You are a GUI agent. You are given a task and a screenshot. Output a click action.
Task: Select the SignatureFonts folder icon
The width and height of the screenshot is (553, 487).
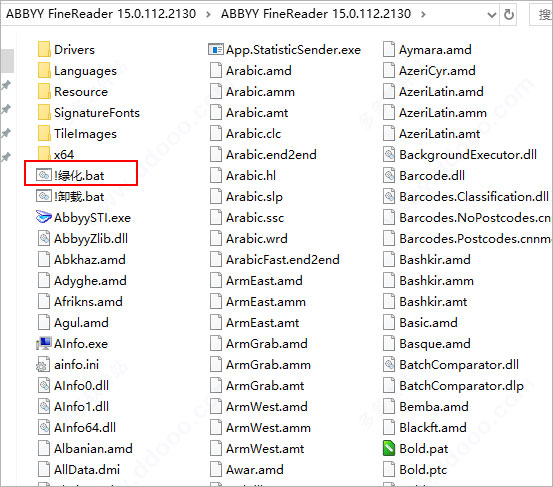(x=44, y=112)
